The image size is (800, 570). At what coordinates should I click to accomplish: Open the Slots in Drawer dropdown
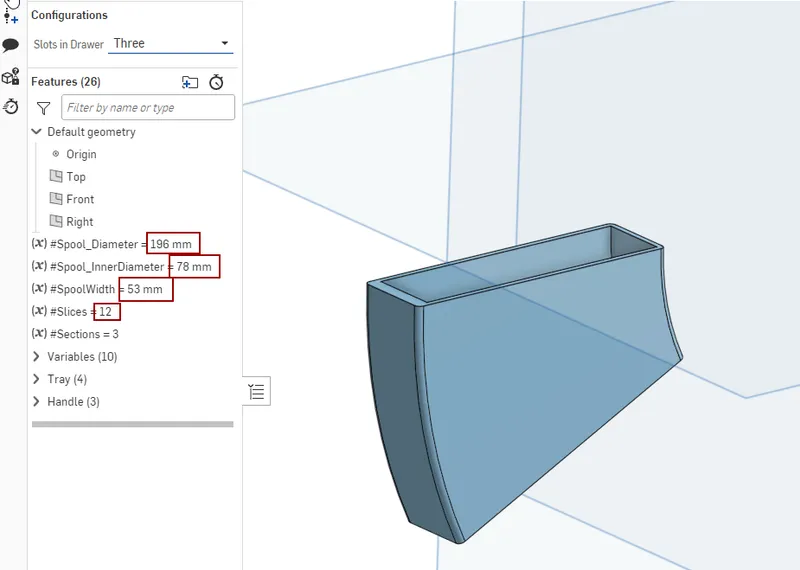click(x=170, y=43)
